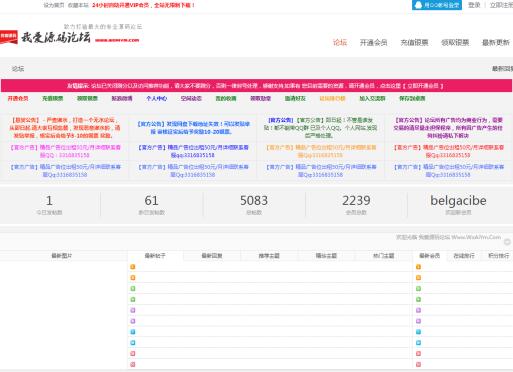The height and width of the screenshot is (372, 513).
Task: Open the 充值银票 navigation item
Action: pyautogui.click(x=414, y=42)
